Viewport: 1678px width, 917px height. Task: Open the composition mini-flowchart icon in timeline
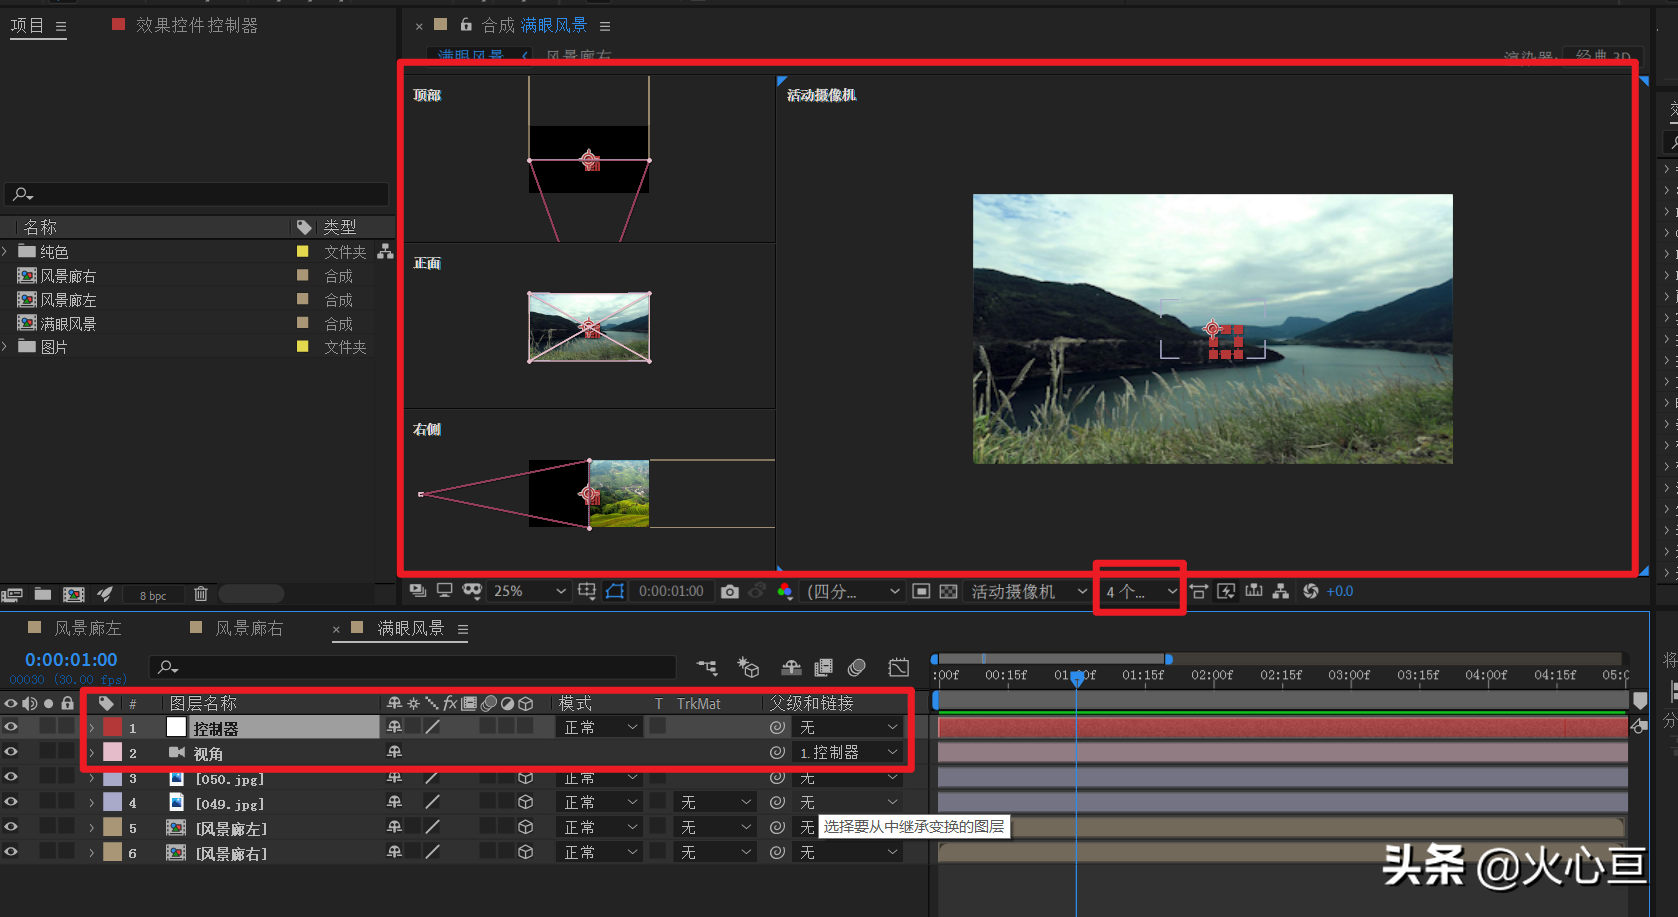[x=707, y=667]
